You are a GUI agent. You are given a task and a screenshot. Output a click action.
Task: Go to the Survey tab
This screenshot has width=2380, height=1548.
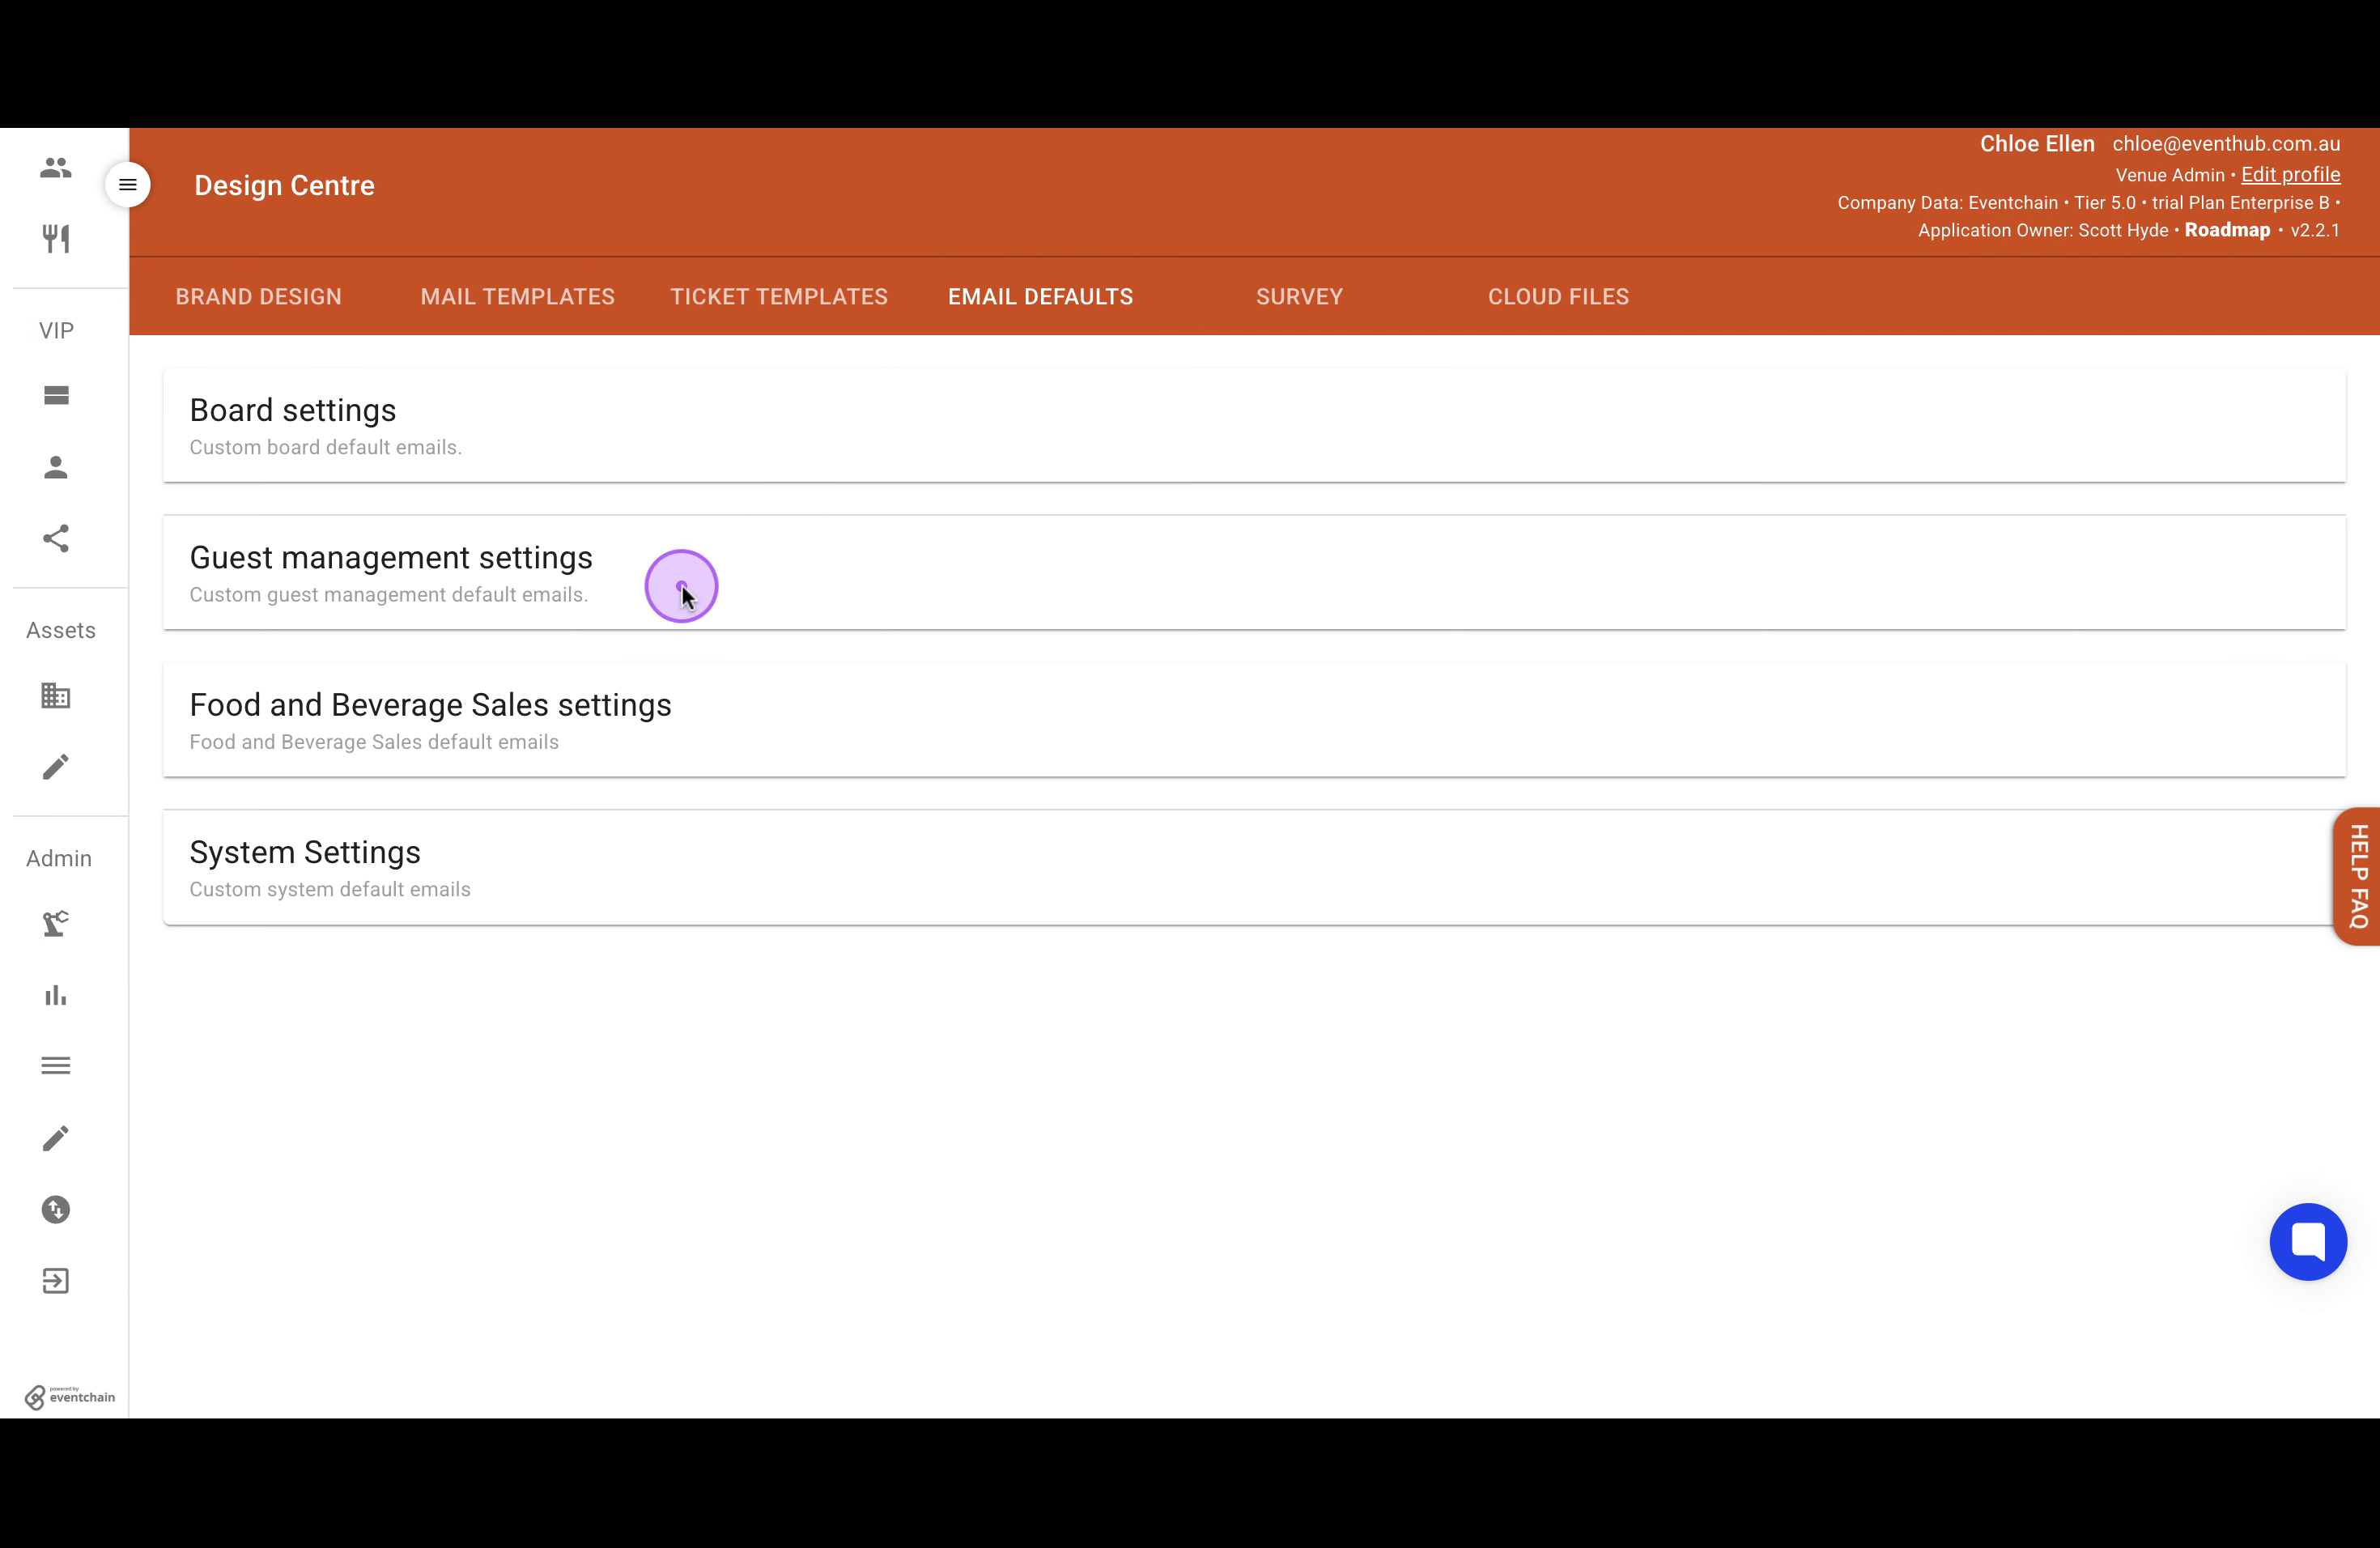pyautogui.click(x=1300, y=297)
